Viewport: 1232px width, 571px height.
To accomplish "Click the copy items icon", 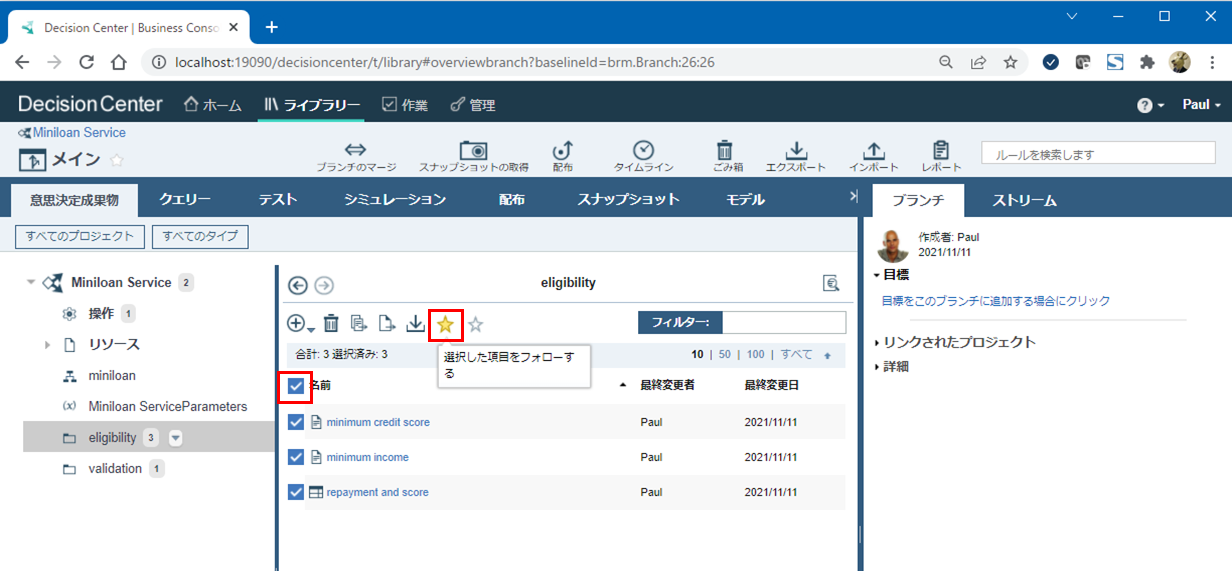I will pyautogui.click(x=359, y=323).
